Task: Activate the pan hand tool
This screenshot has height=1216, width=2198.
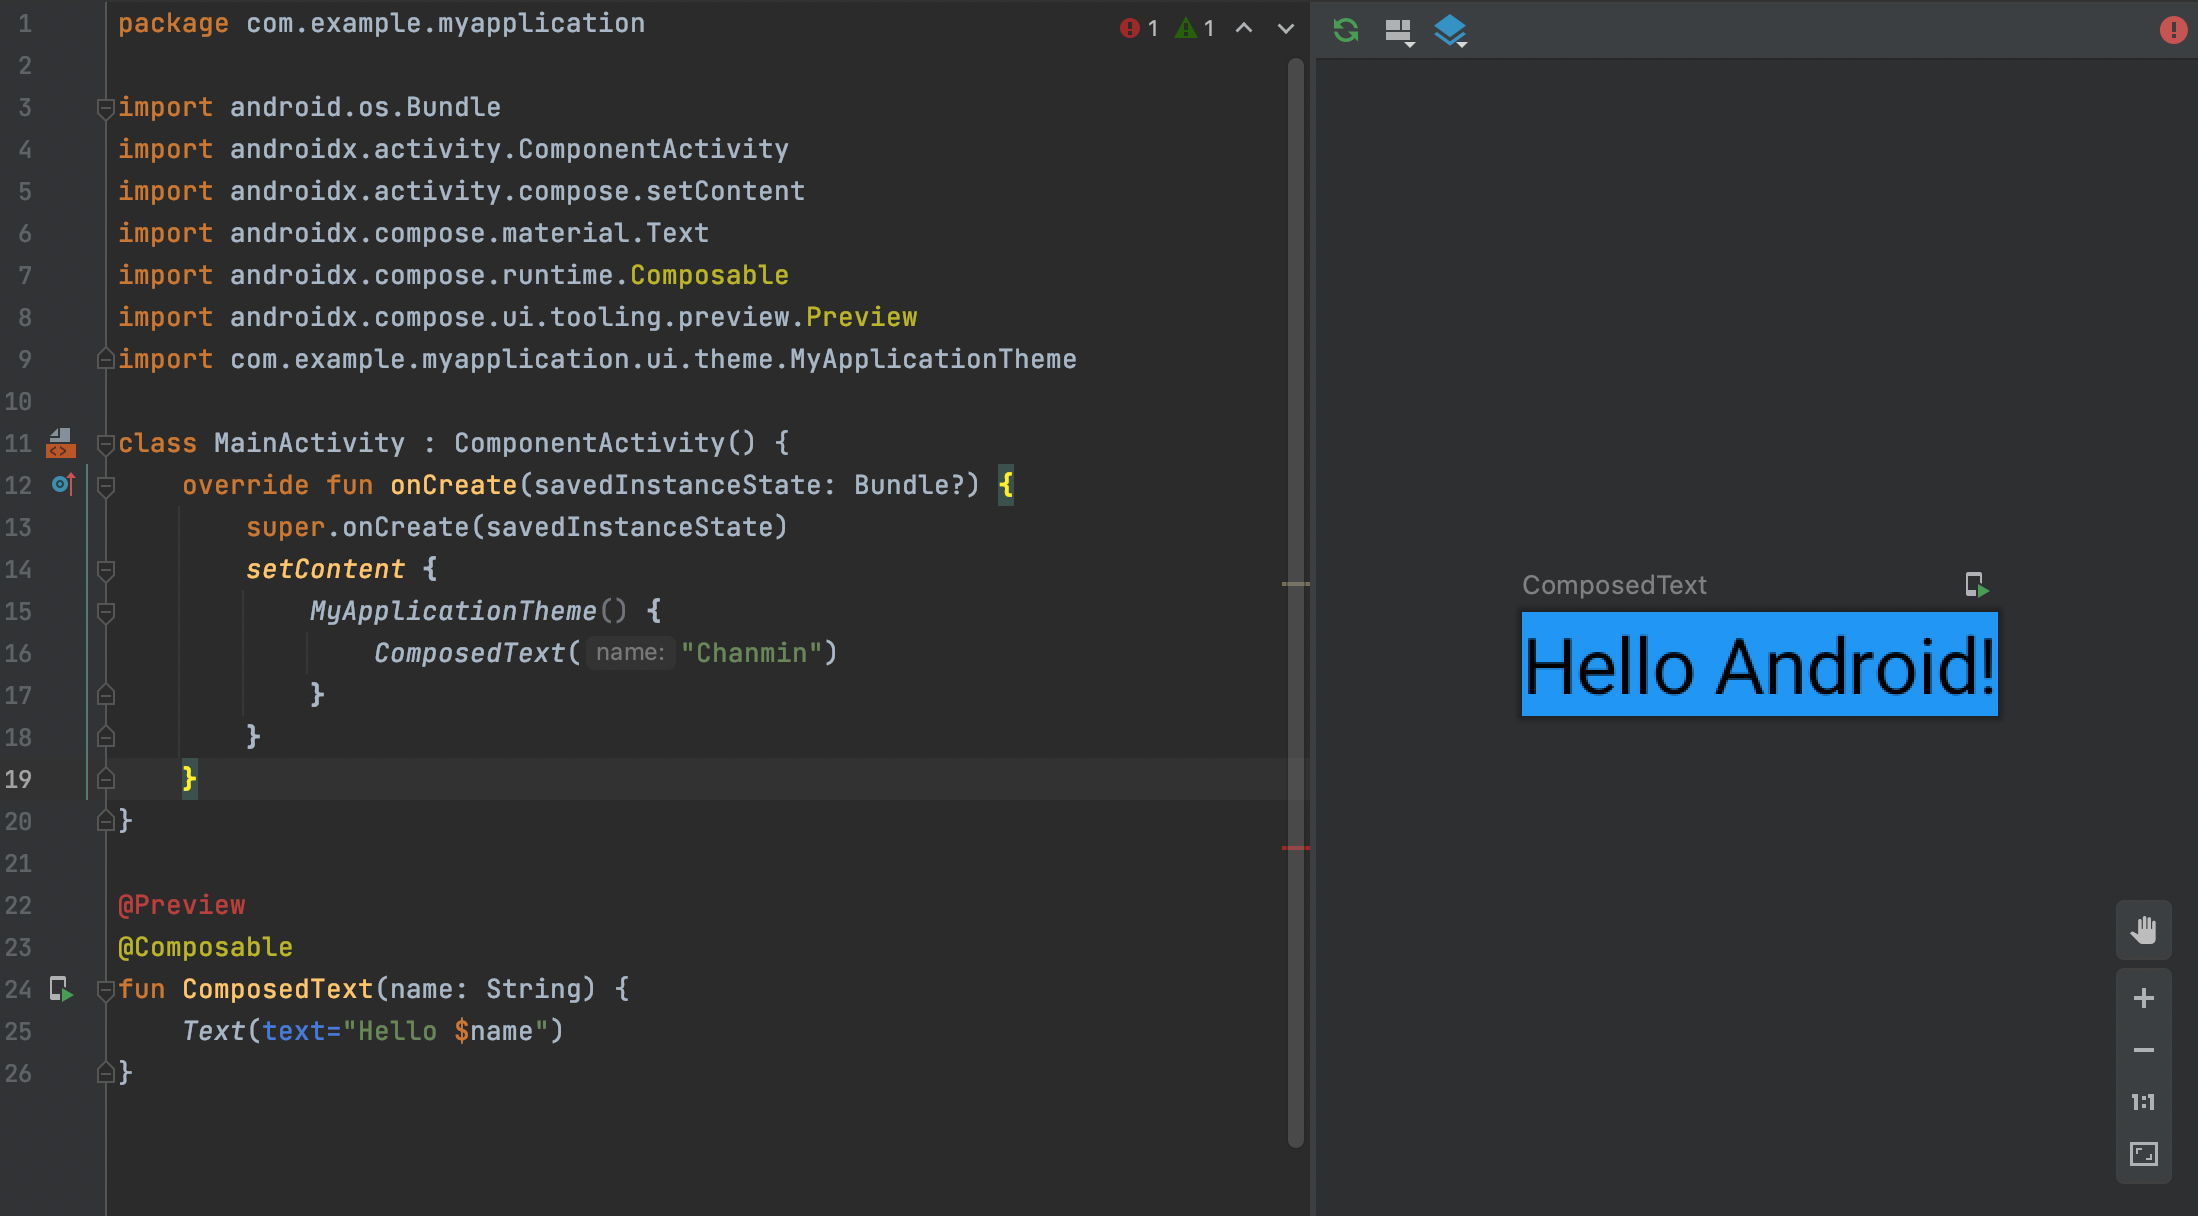Action: click(2143, 930)
